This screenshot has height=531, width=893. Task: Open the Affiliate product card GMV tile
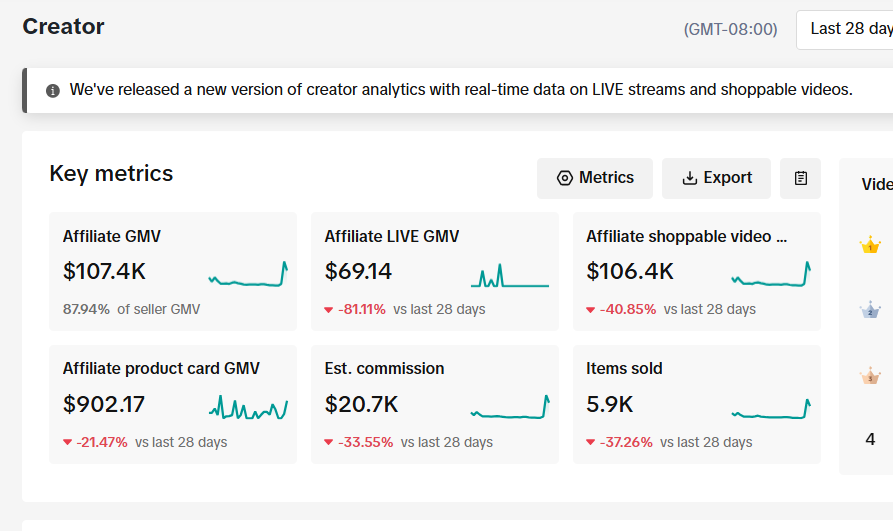173,404
